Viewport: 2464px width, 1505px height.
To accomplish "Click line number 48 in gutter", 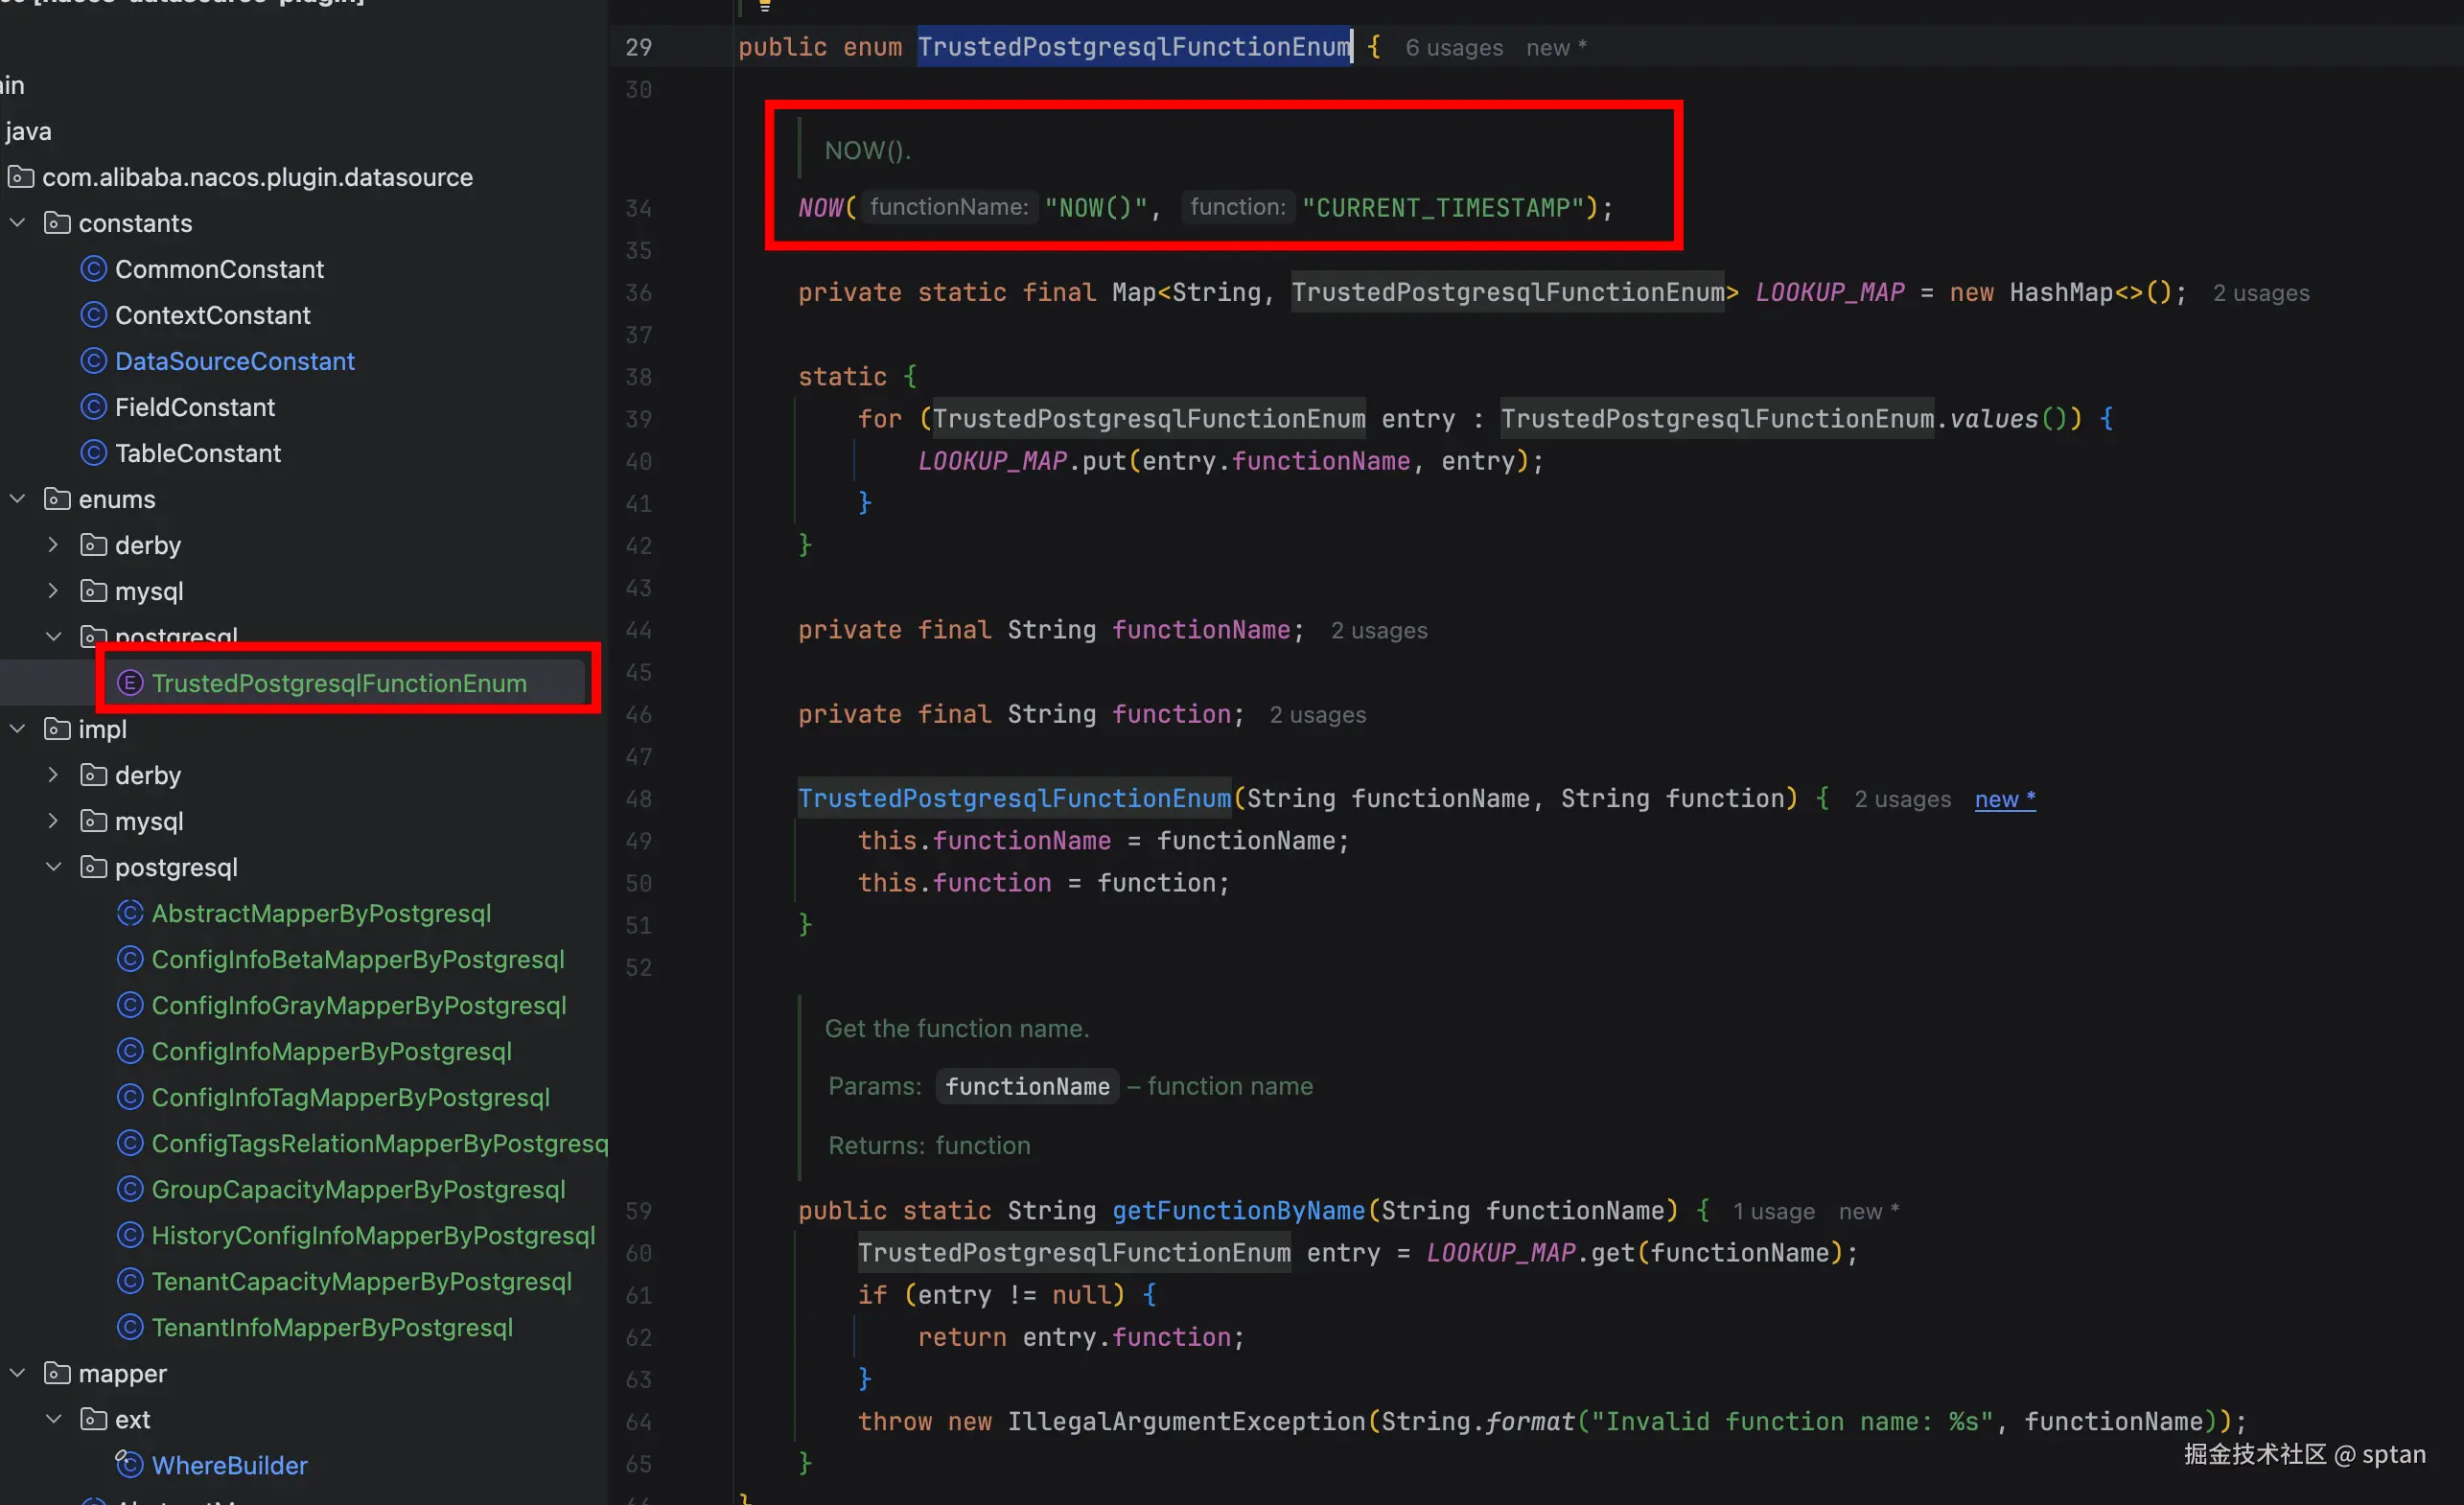I will (x=638, y=799).
